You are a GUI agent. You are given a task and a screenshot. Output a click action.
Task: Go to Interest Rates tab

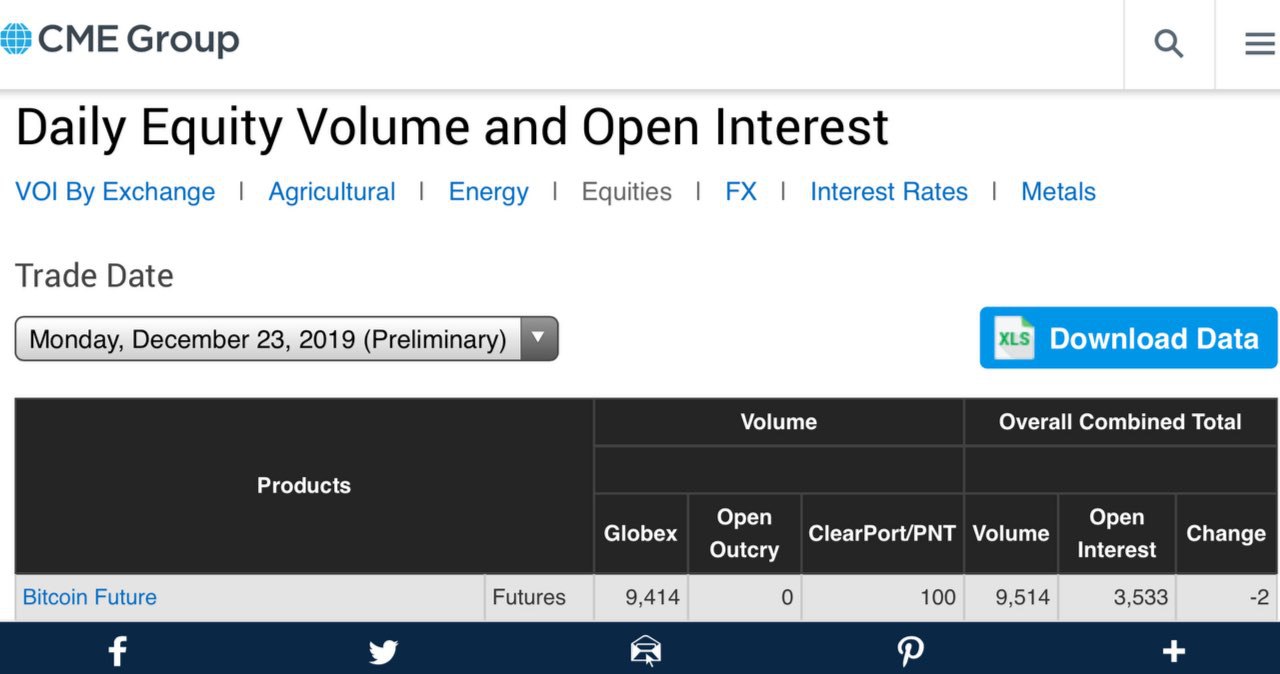pyautogui.click(x=889, y=192)
